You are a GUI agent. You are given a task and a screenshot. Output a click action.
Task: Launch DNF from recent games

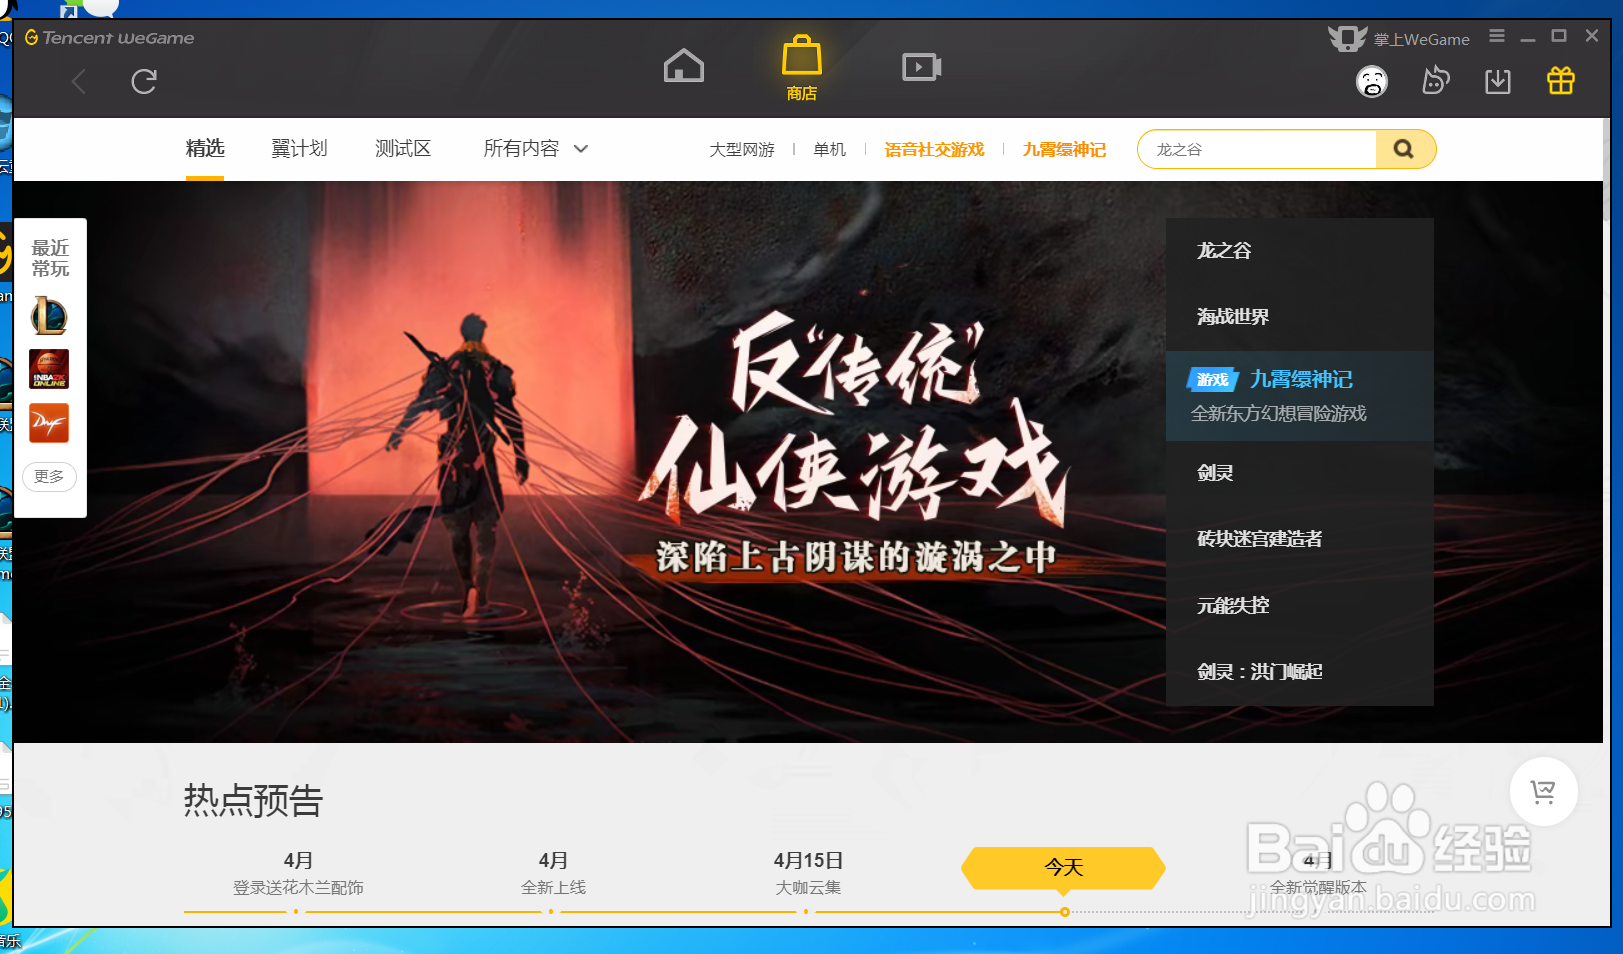49,423
